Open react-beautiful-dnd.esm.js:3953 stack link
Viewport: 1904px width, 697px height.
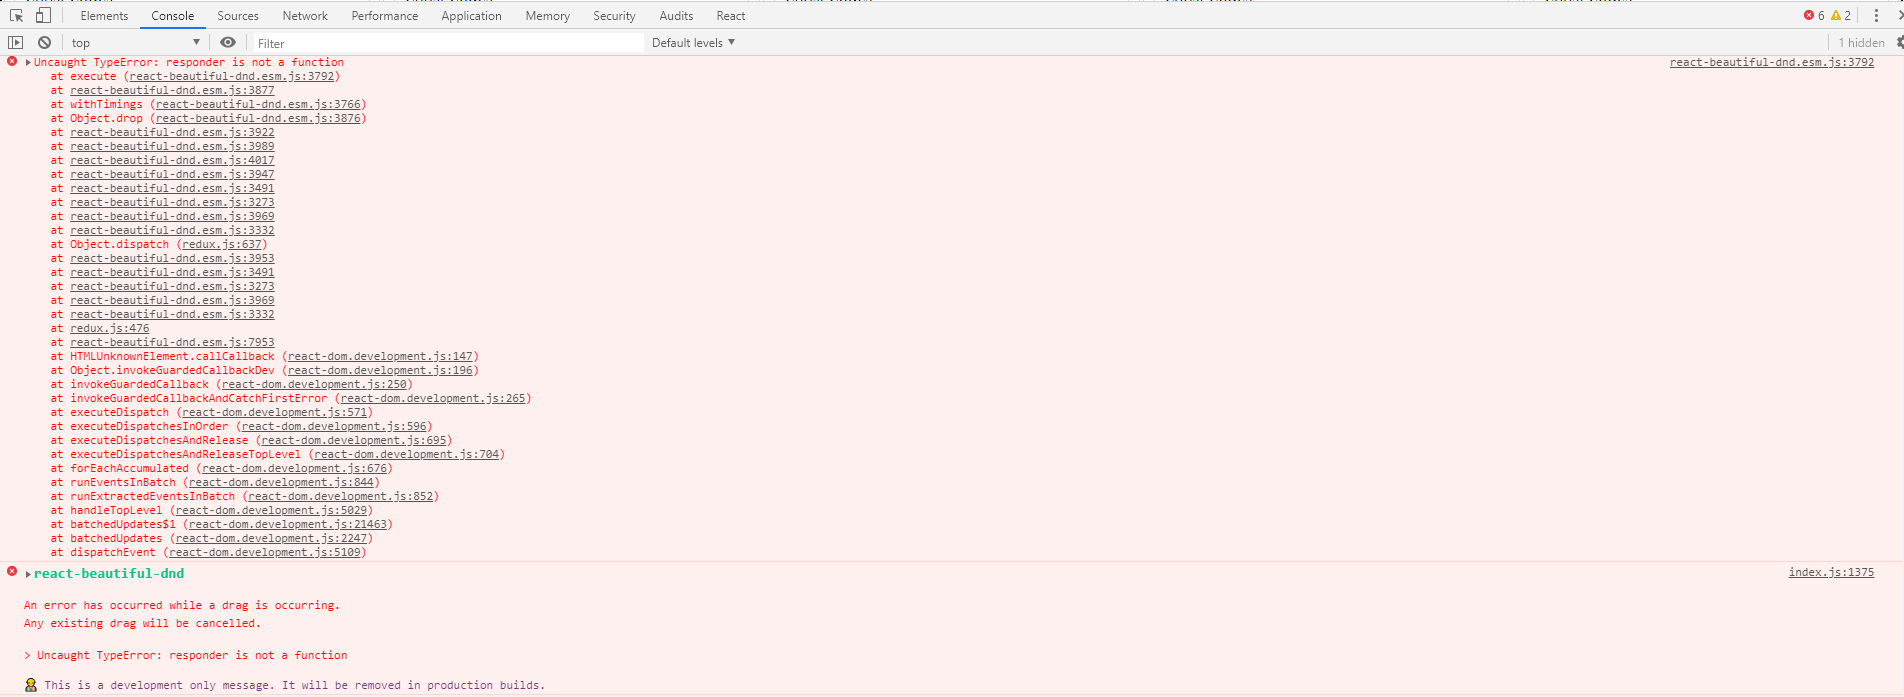pos(172,258)
